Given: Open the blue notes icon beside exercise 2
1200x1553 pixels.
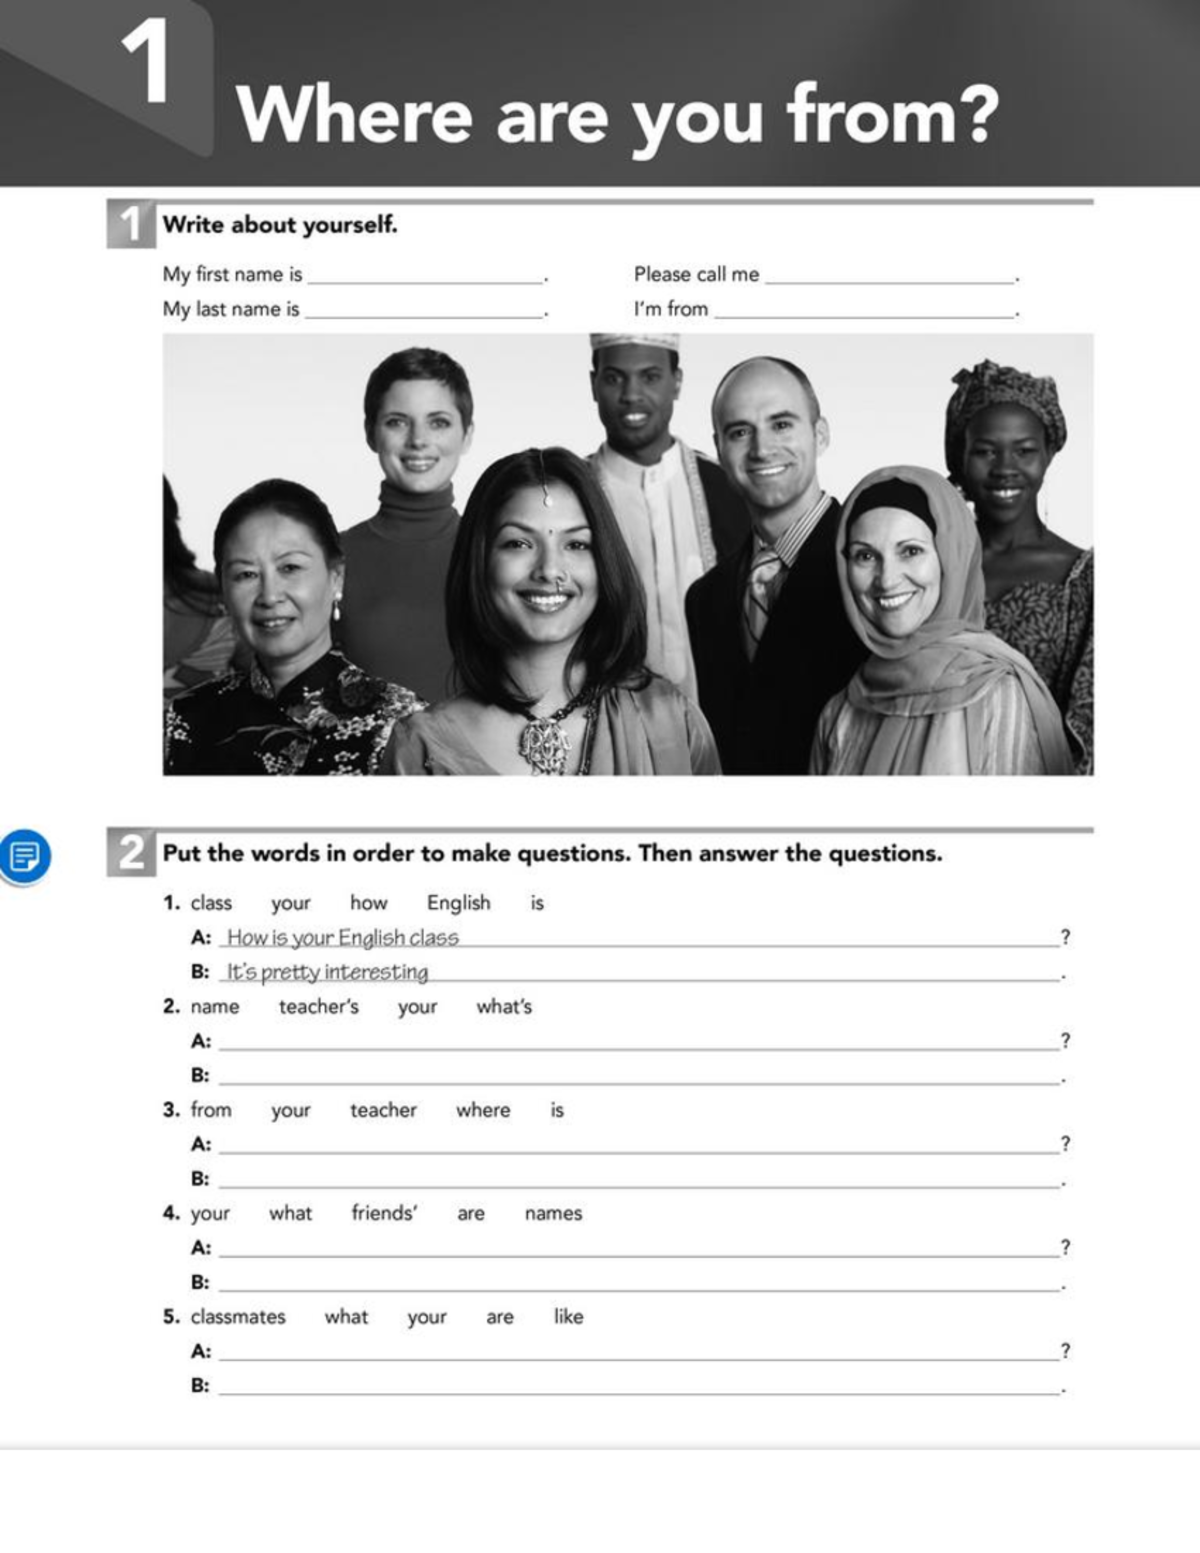Looking at the screenshot, I should pyautogui.click(x=24, y=857).
